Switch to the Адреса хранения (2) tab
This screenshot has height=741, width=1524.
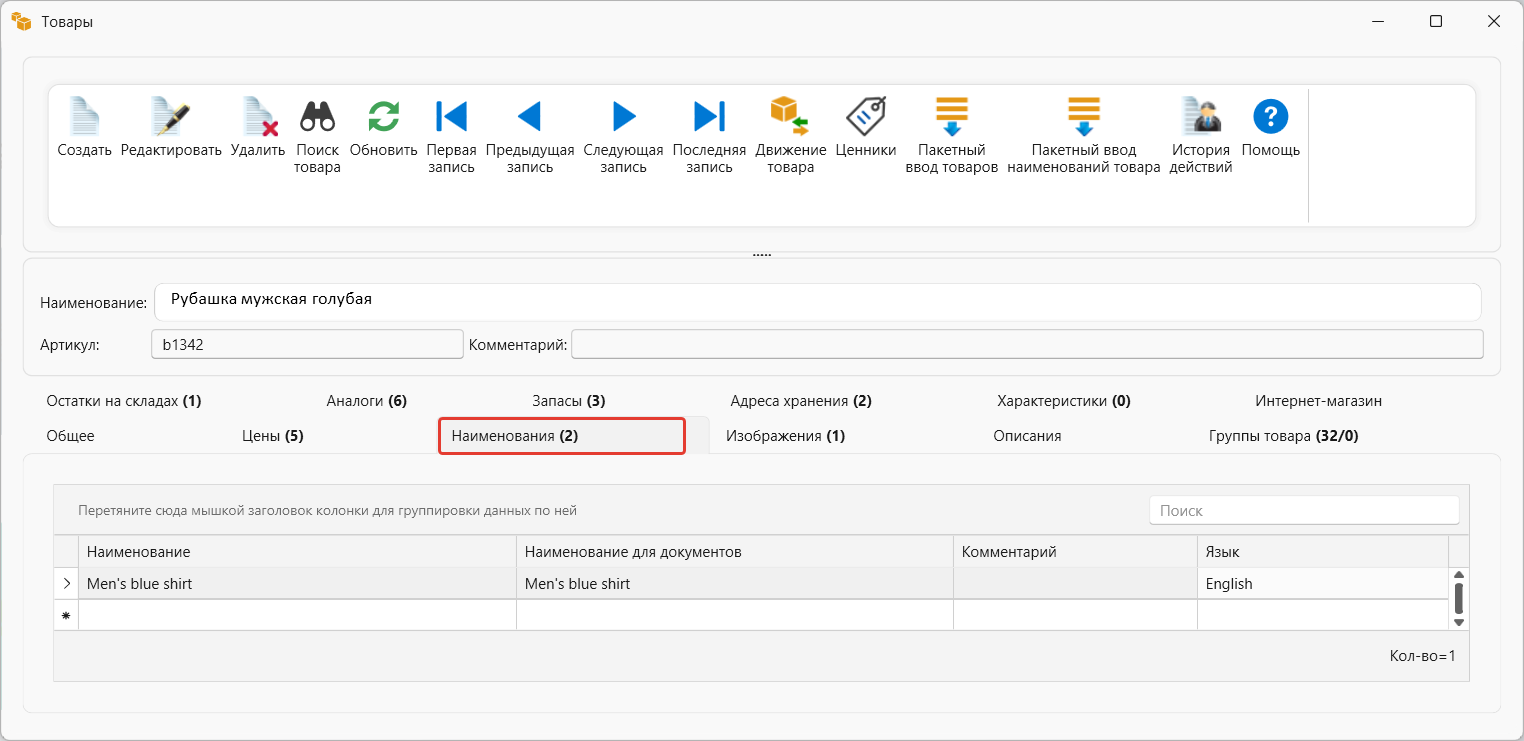[x=801, y=401]
